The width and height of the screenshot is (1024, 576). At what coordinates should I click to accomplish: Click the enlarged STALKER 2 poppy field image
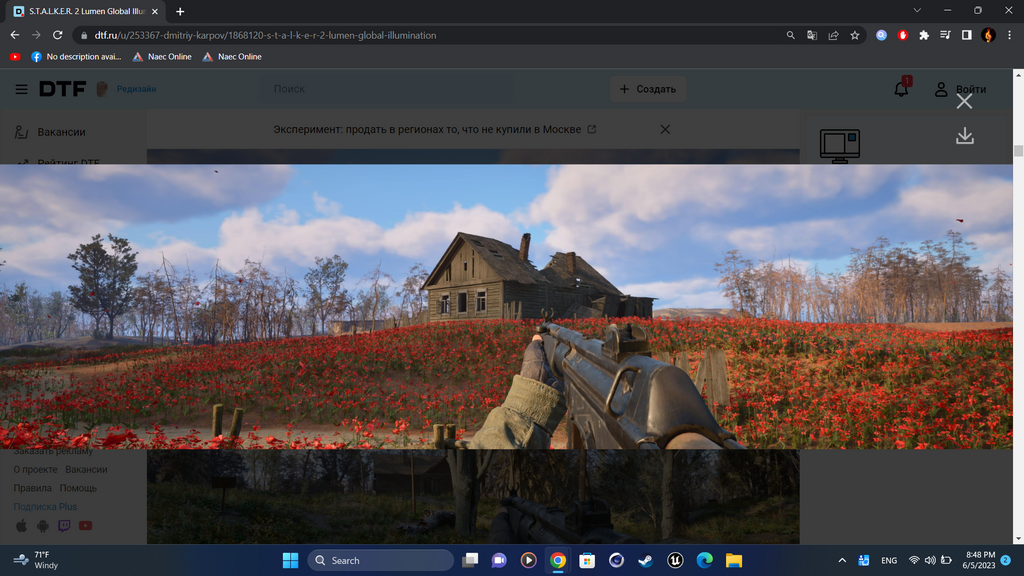[506, 306]
